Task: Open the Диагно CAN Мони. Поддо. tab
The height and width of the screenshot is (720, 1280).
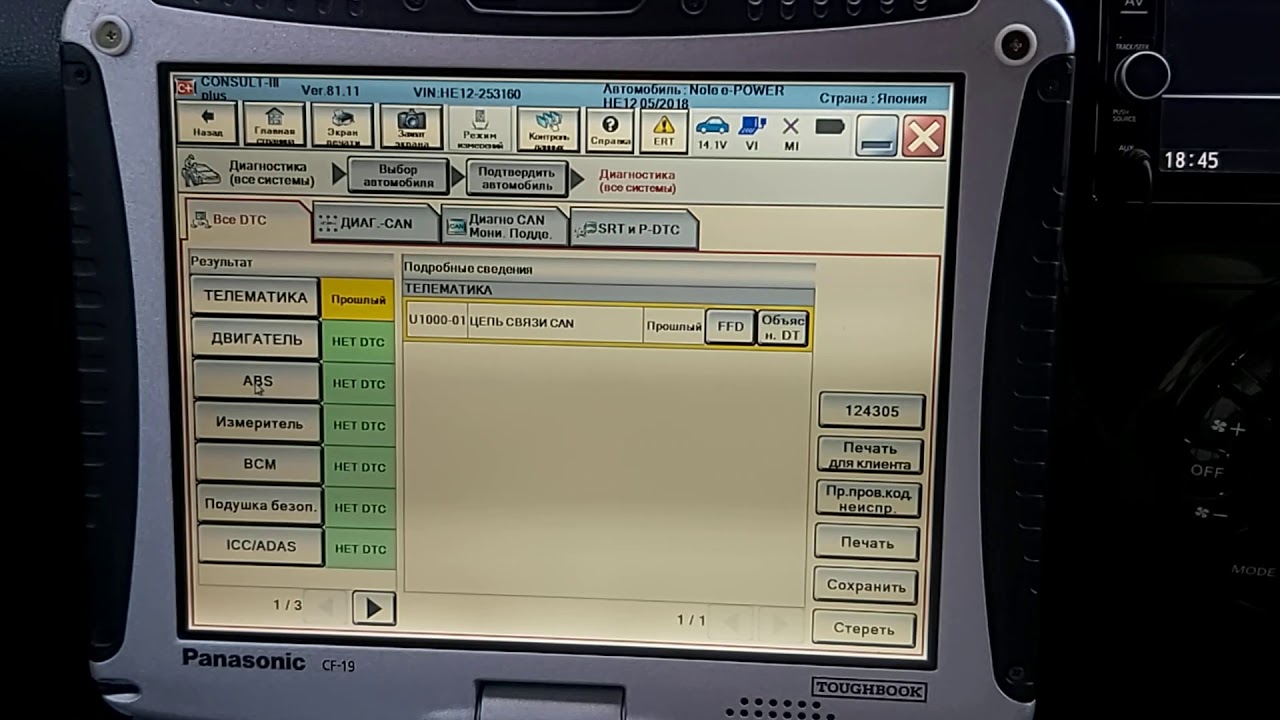Action: 505,227
